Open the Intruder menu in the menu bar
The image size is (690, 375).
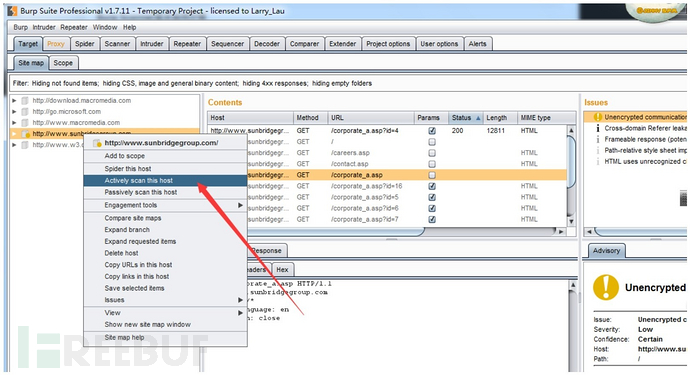[44, 27]
